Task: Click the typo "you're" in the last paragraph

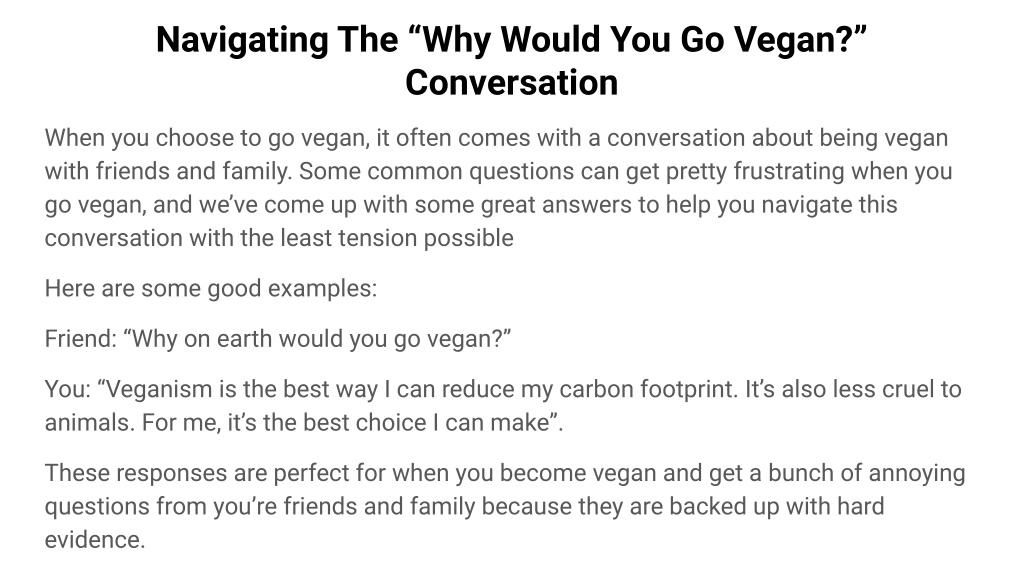Action: 245,506
